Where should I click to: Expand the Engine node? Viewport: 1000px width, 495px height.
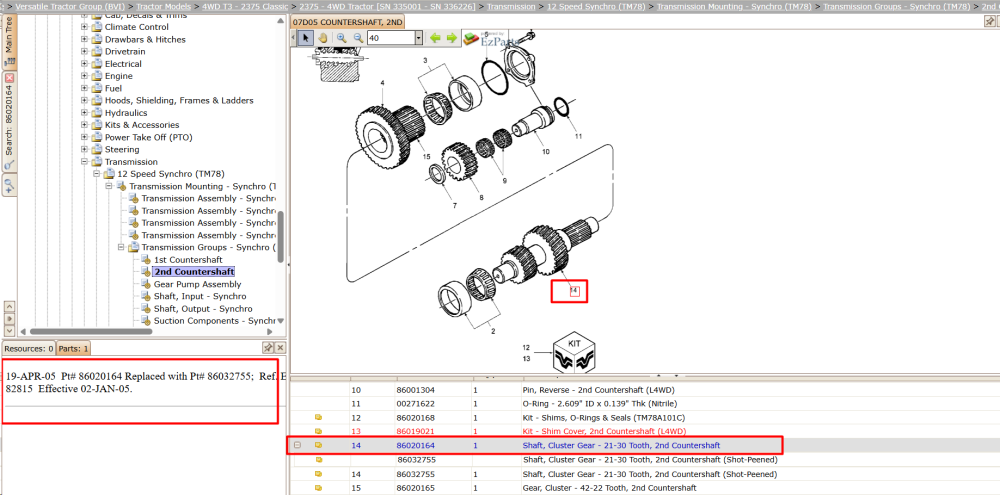(x=84, y=76)
